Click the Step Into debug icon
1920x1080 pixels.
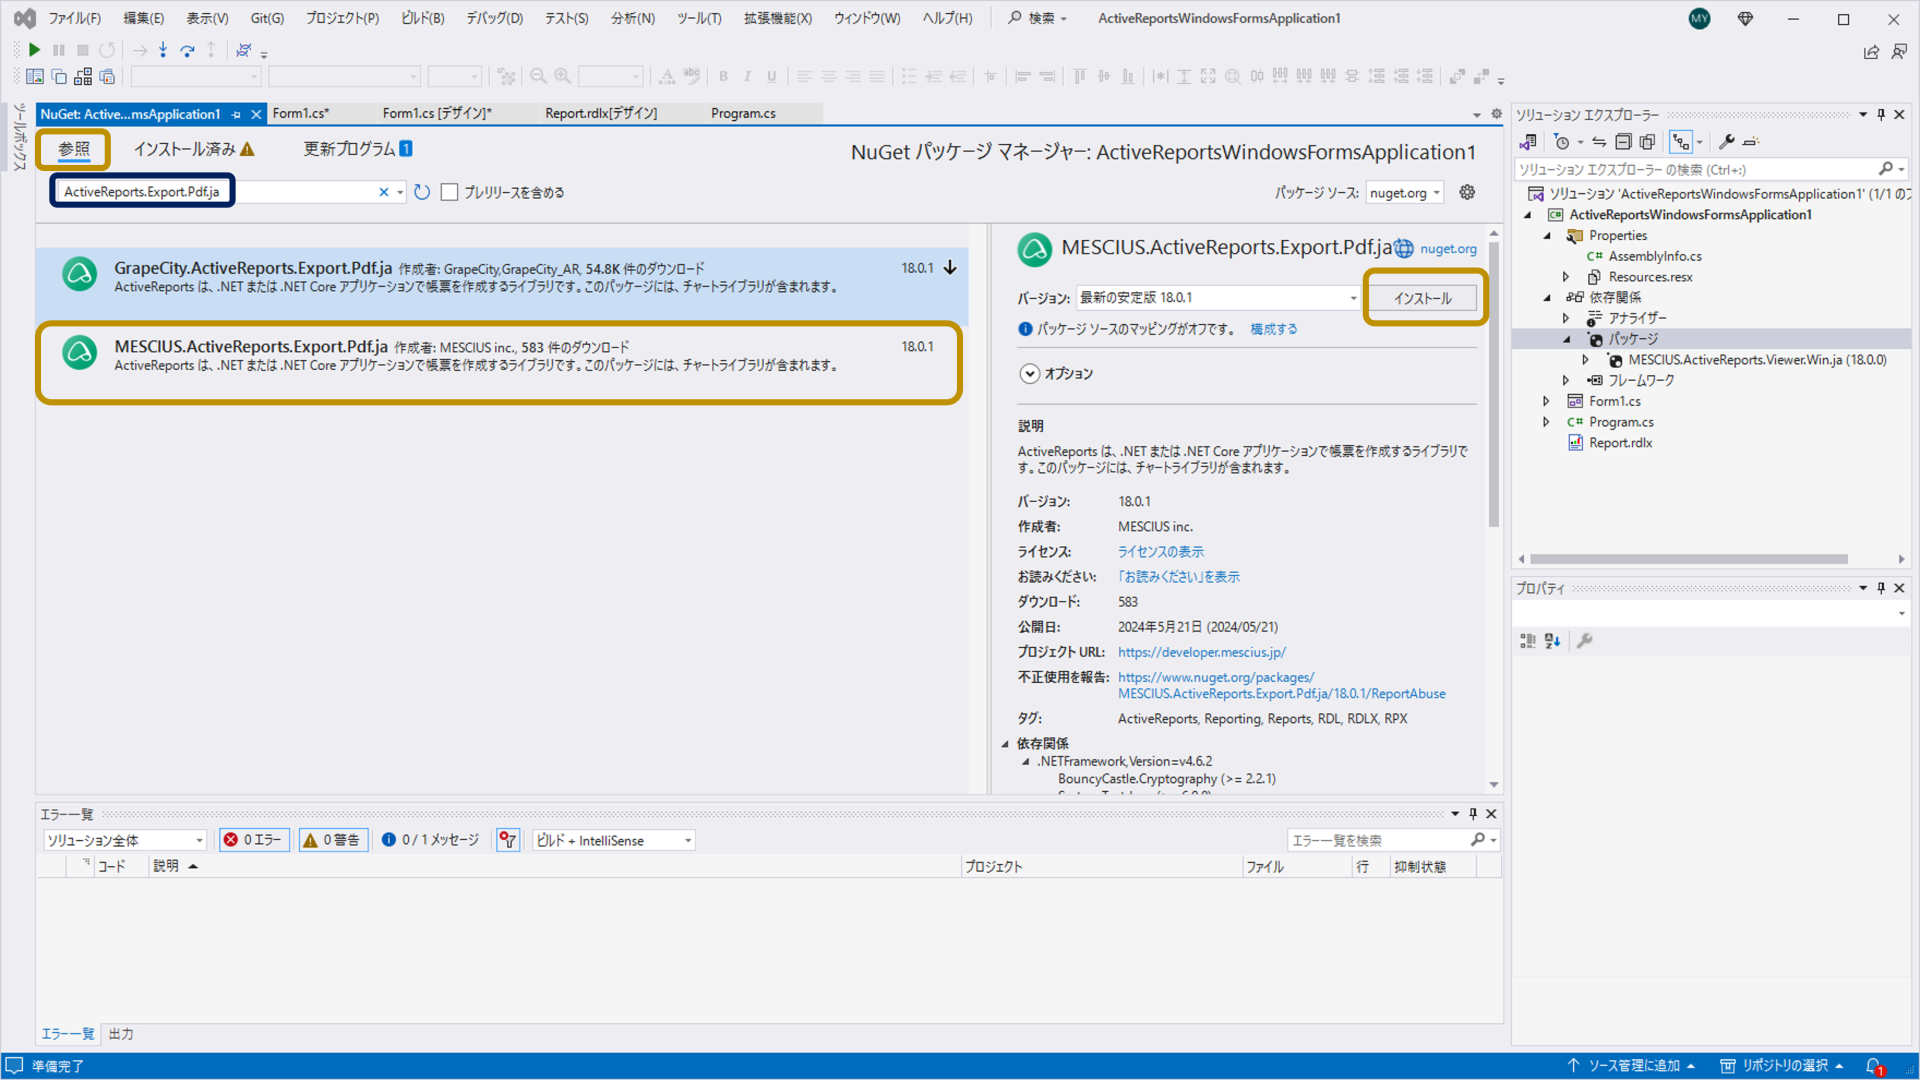pos(163,50)
